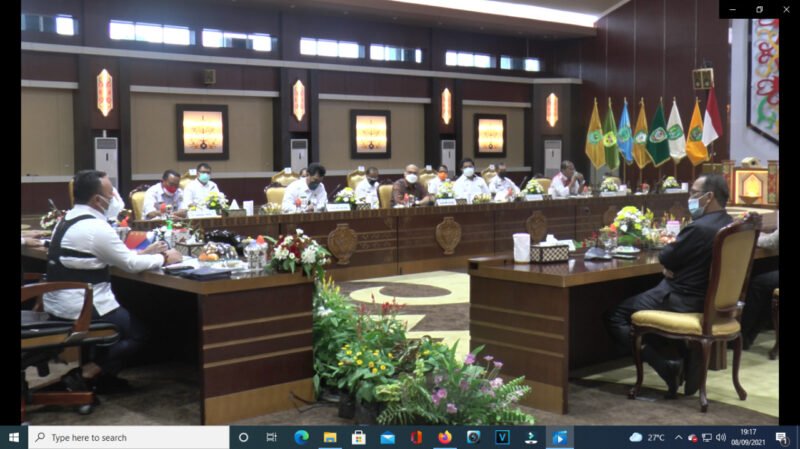The height and width of the screenshot is (449, 800).
Task: Open File Explorer from the taskbar
Action: 329,437
